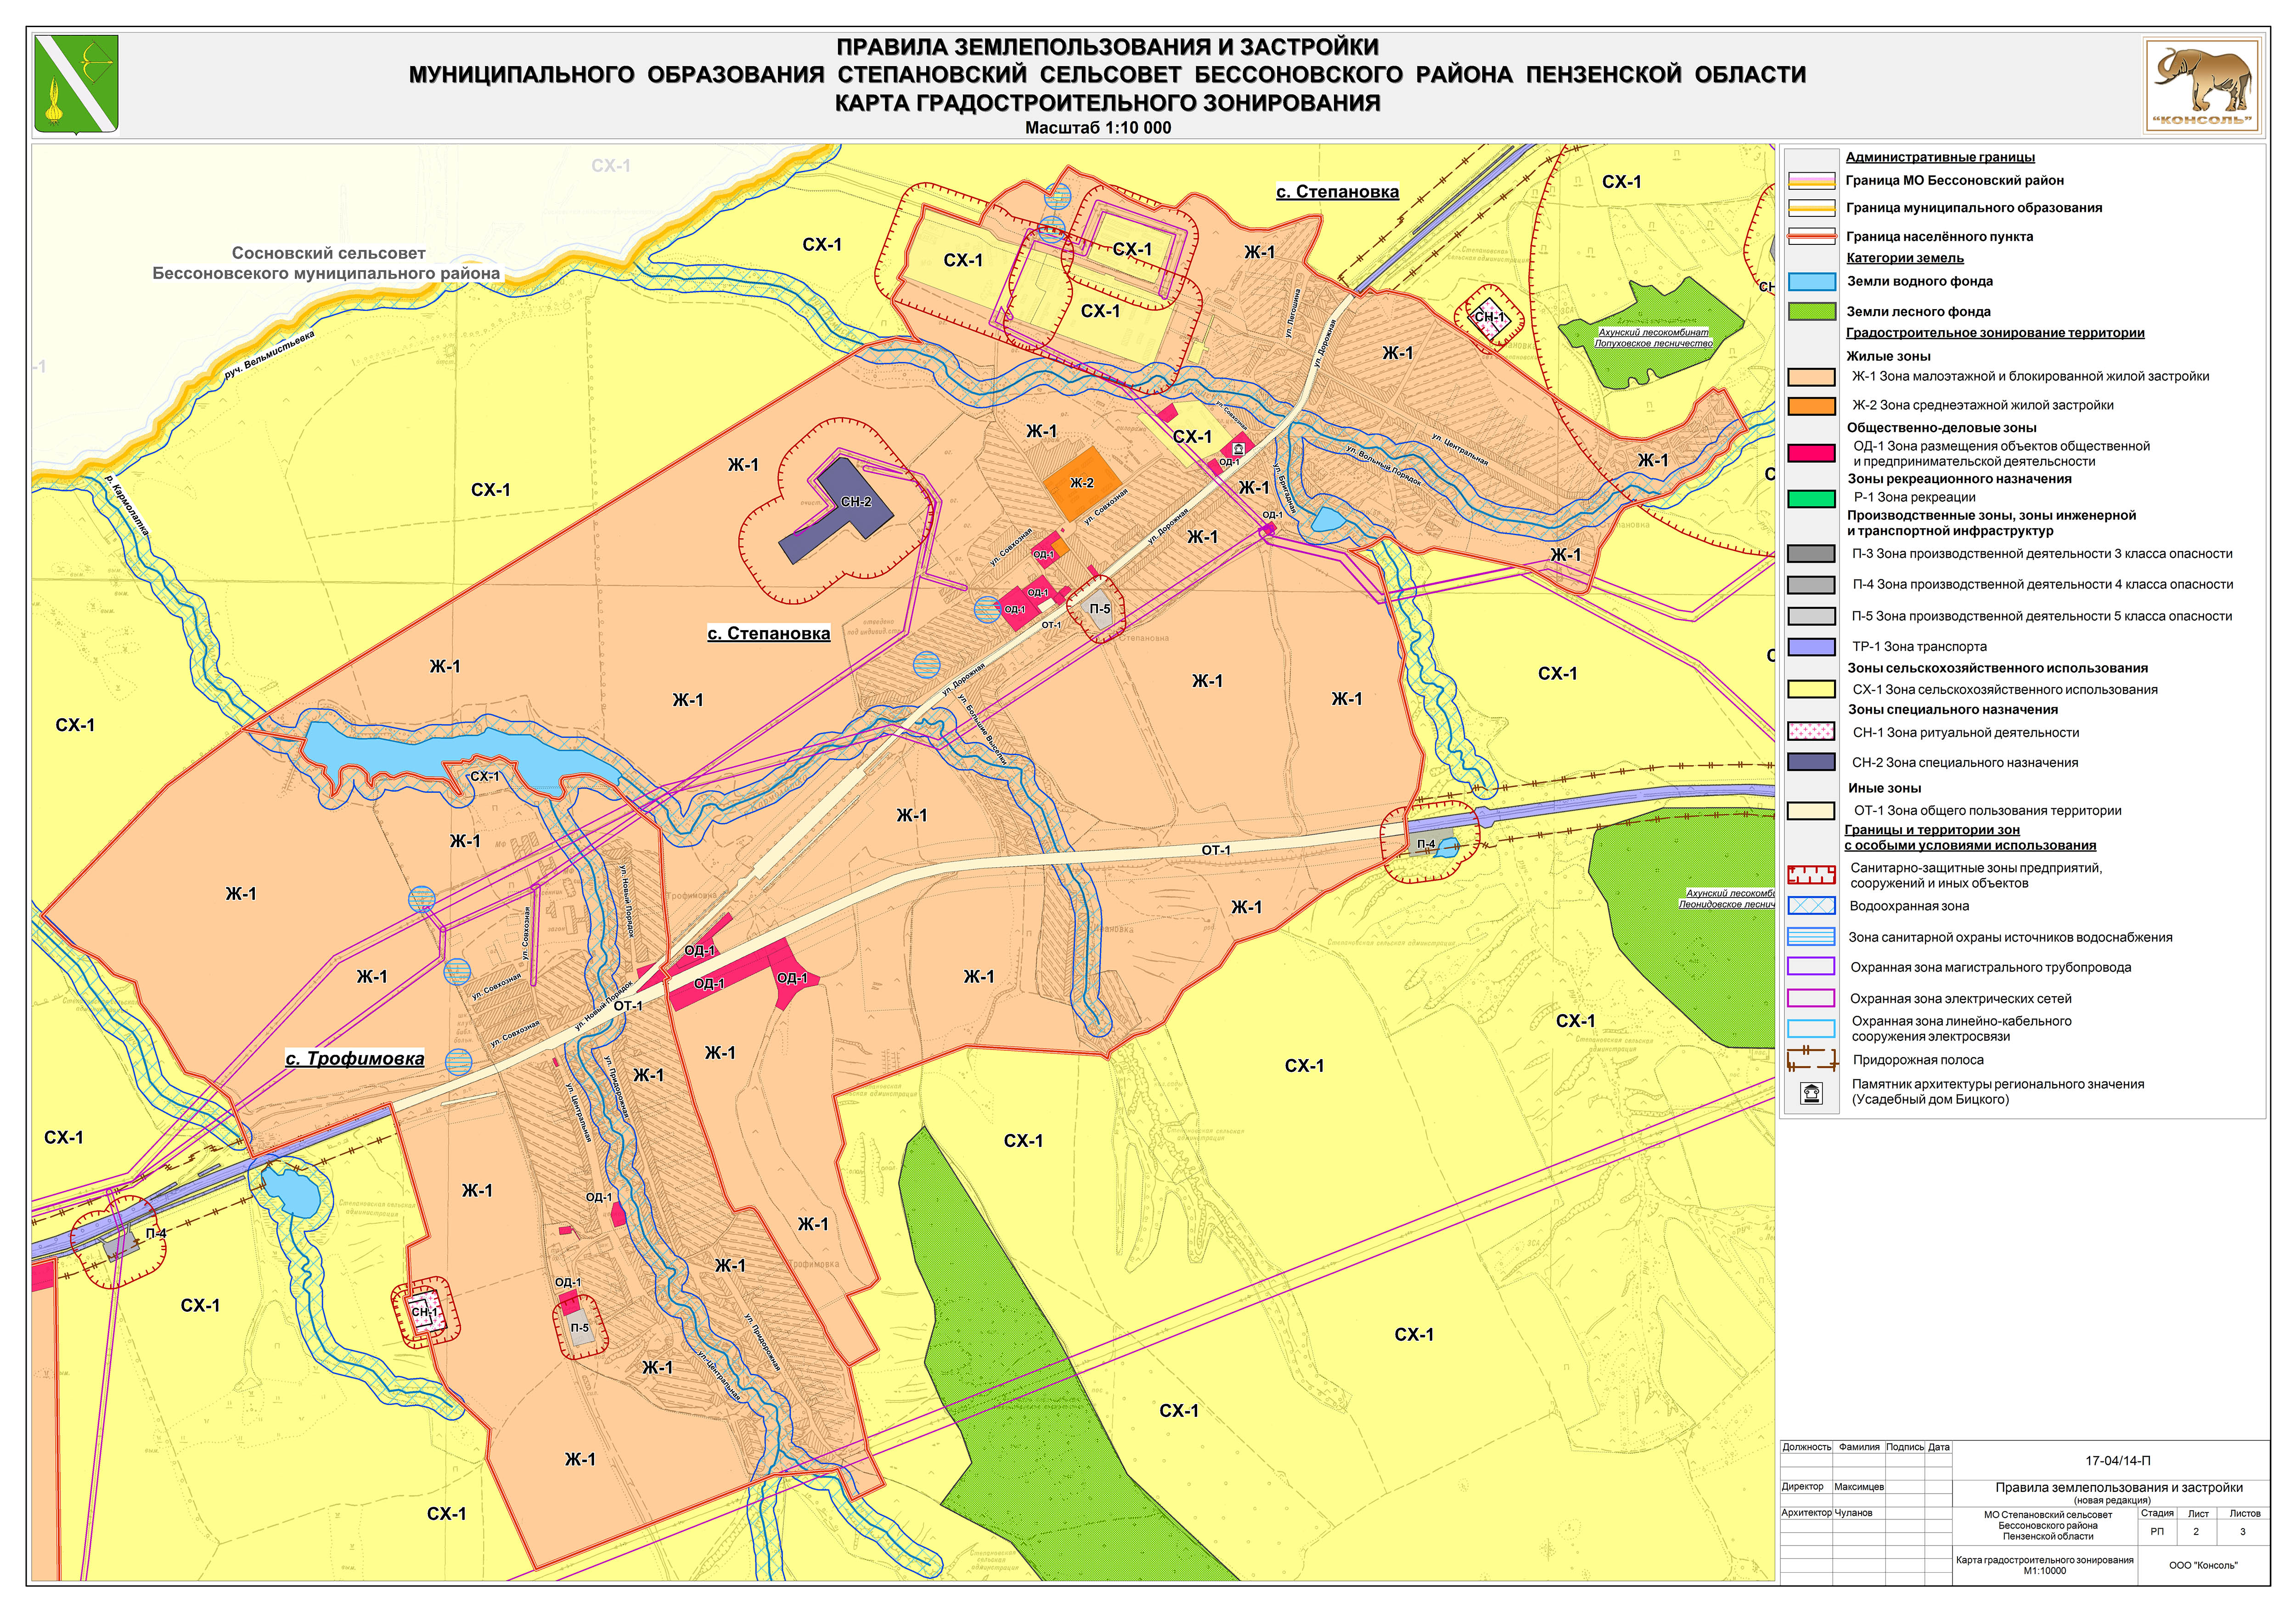Click 'Градостроительное зонирование территории' legend heading
2296x1614 pixels.
point(1995,333)
